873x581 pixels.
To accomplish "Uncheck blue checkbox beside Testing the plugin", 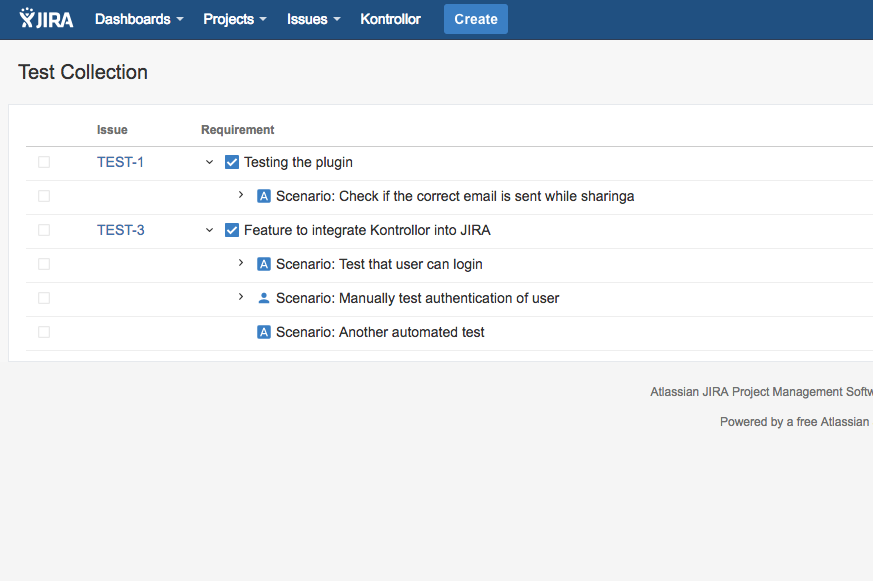I will 232,162.
